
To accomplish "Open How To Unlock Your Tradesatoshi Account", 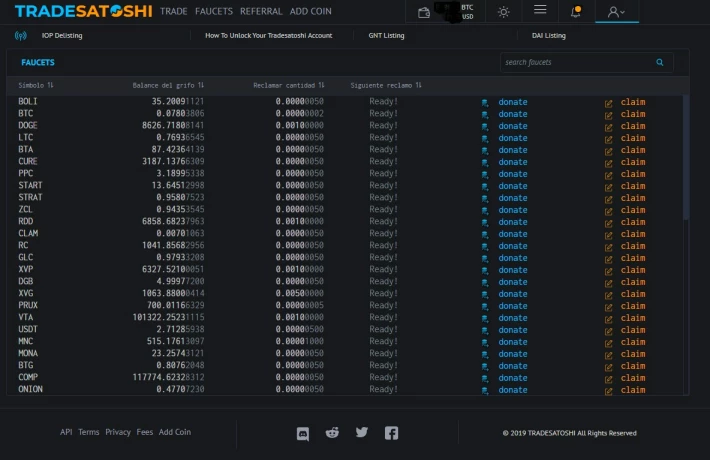I will click(269, 35).
